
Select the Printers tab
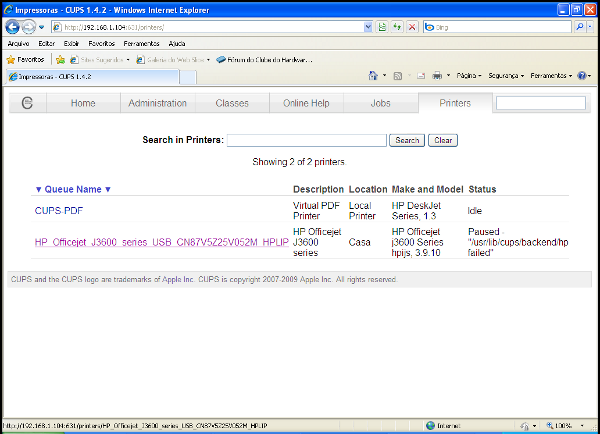(455, 103)
